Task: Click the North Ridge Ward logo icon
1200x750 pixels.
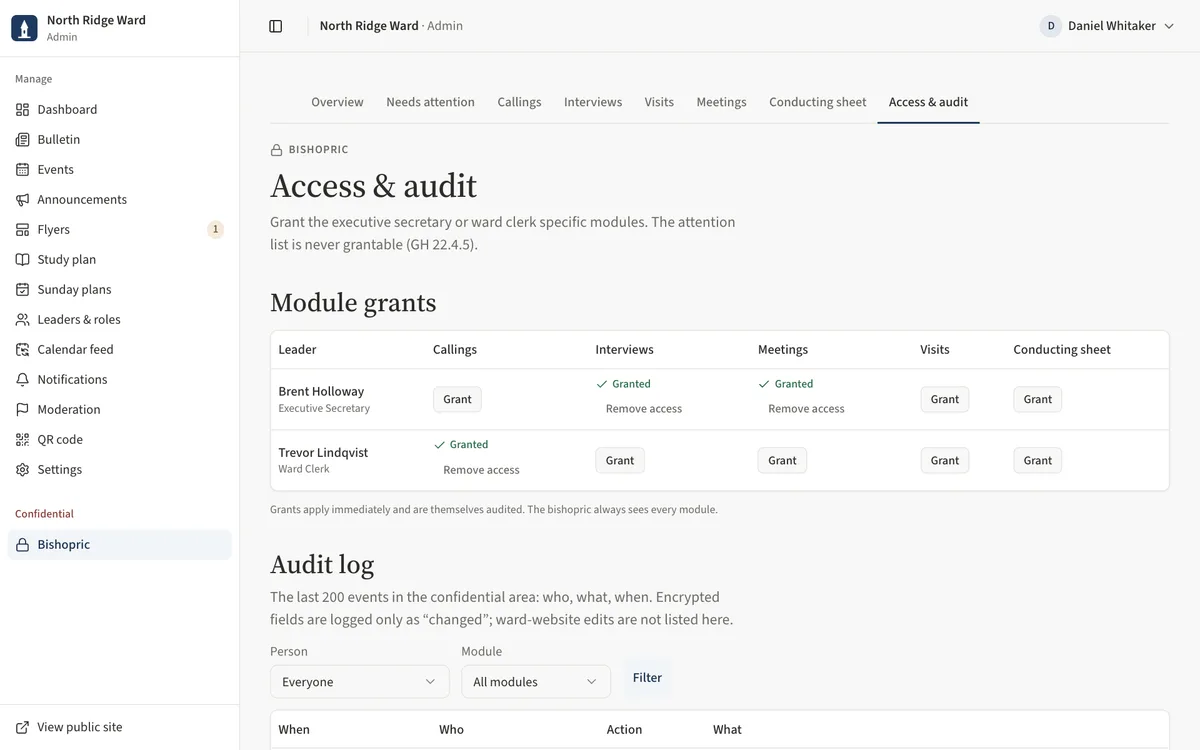Action: coord(24,28)
